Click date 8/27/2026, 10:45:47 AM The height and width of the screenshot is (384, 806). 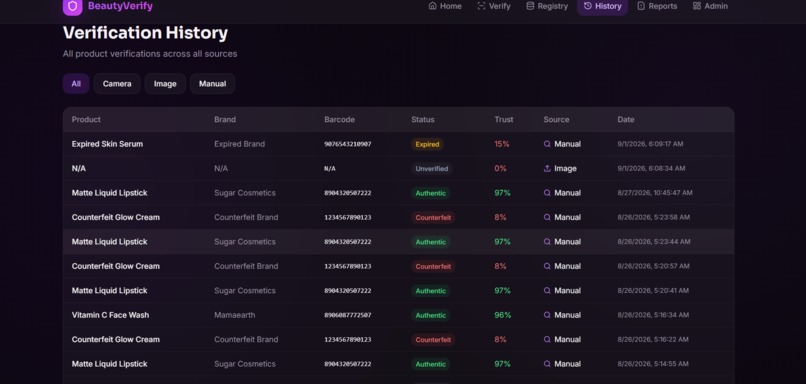pyautogui.click(x=655, y=193)
